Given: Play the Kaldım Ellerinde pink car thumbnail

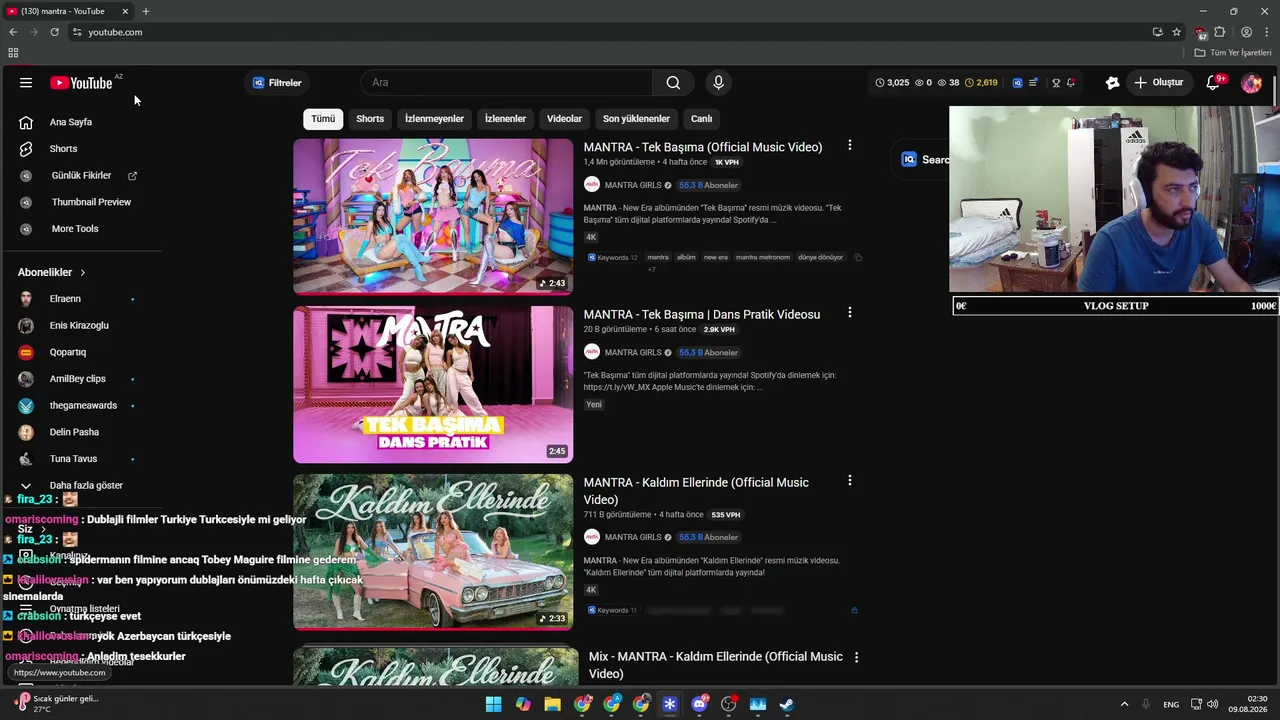Looking at the screenshot, I should coord(433,552).
